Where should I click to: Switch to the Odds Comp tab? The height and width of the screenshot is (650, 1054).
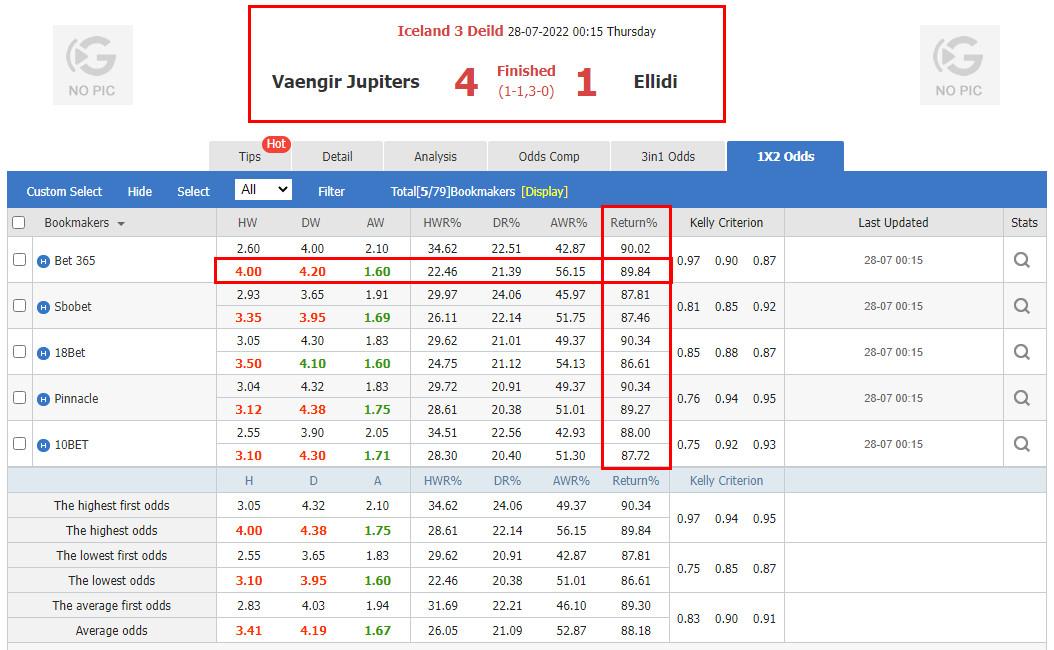click(549, 156)
